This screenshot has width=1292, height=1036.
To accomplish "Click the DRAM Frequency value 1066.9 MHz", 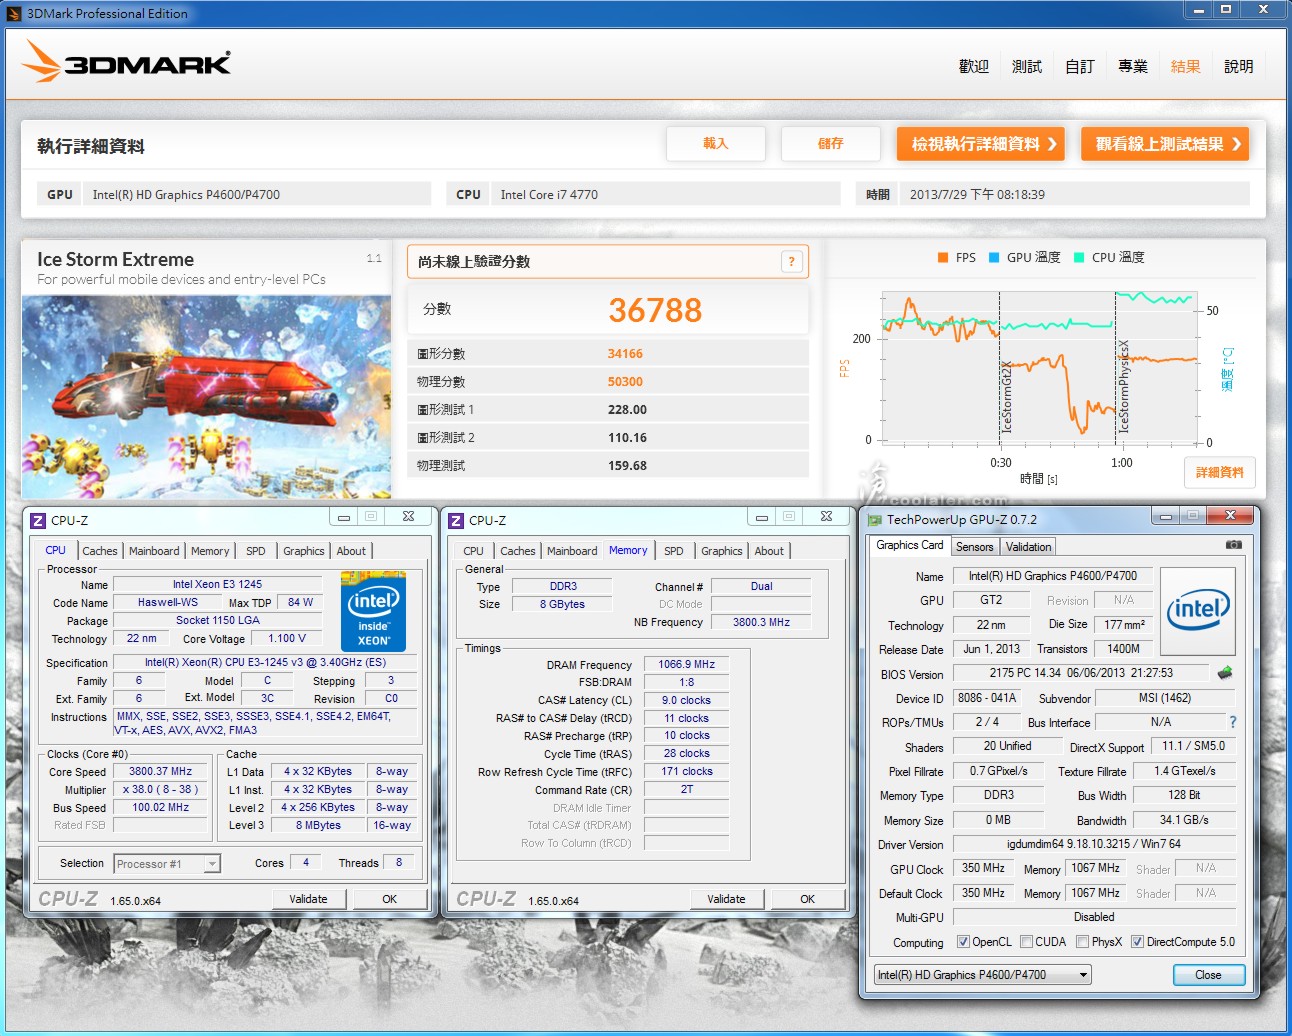I will [x=687, y=664].
